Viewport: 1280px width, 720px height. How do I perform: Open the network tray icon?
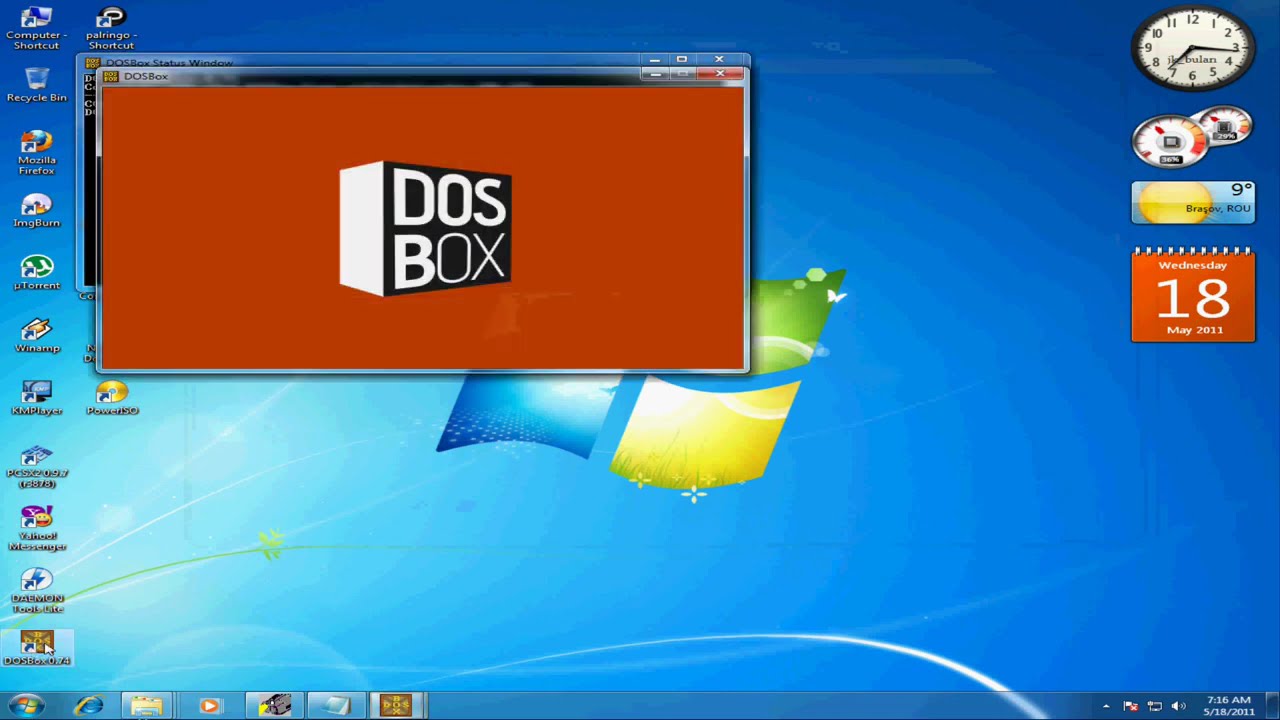pos(1155,707)
